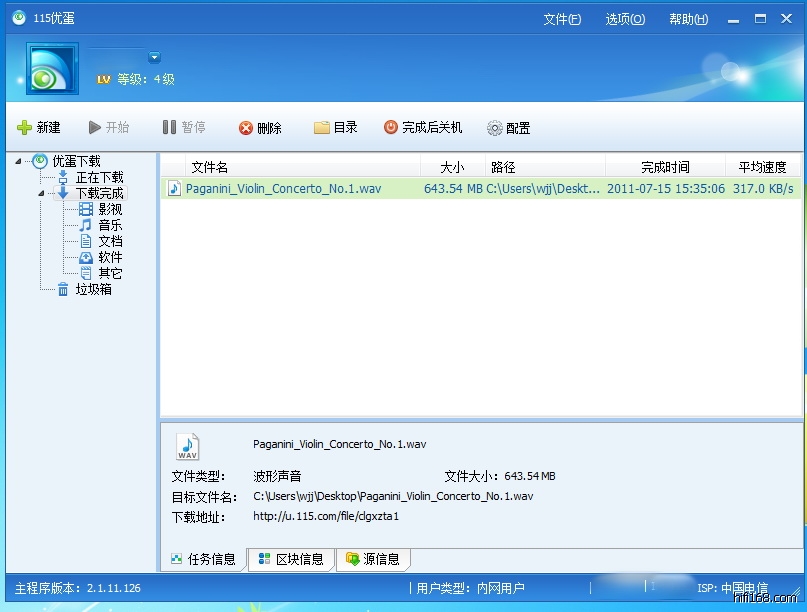Open the user account dropdown arrow

[154, 57]
